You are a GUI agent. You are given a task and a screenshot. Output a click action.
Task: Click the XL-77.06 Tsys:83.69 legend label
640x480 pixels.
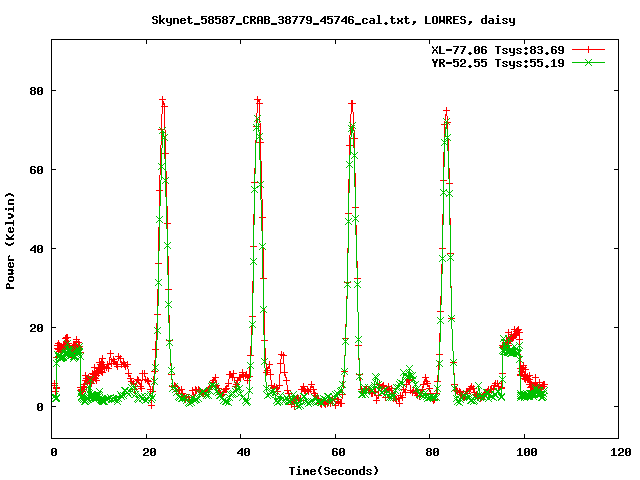(498, 50)
